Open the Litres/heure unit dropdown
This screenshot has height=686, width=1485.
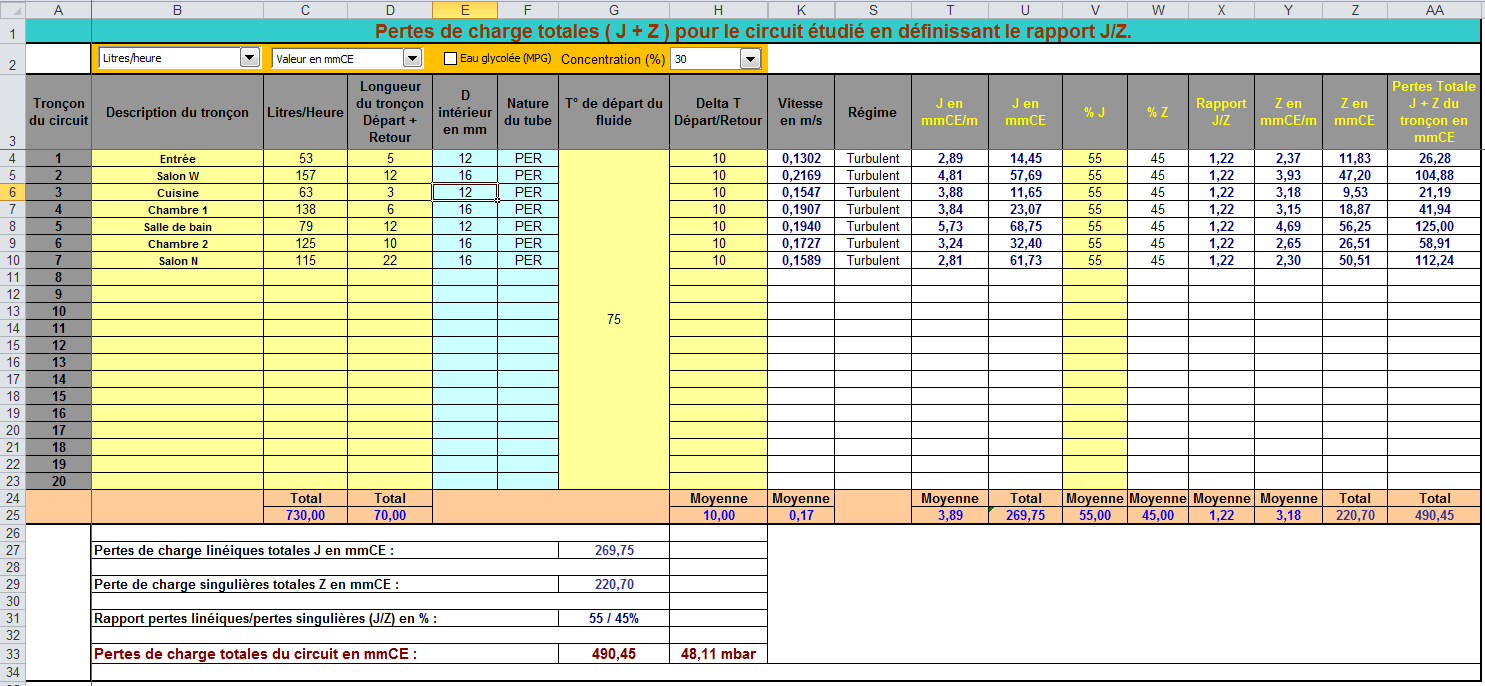pos(249,58)
